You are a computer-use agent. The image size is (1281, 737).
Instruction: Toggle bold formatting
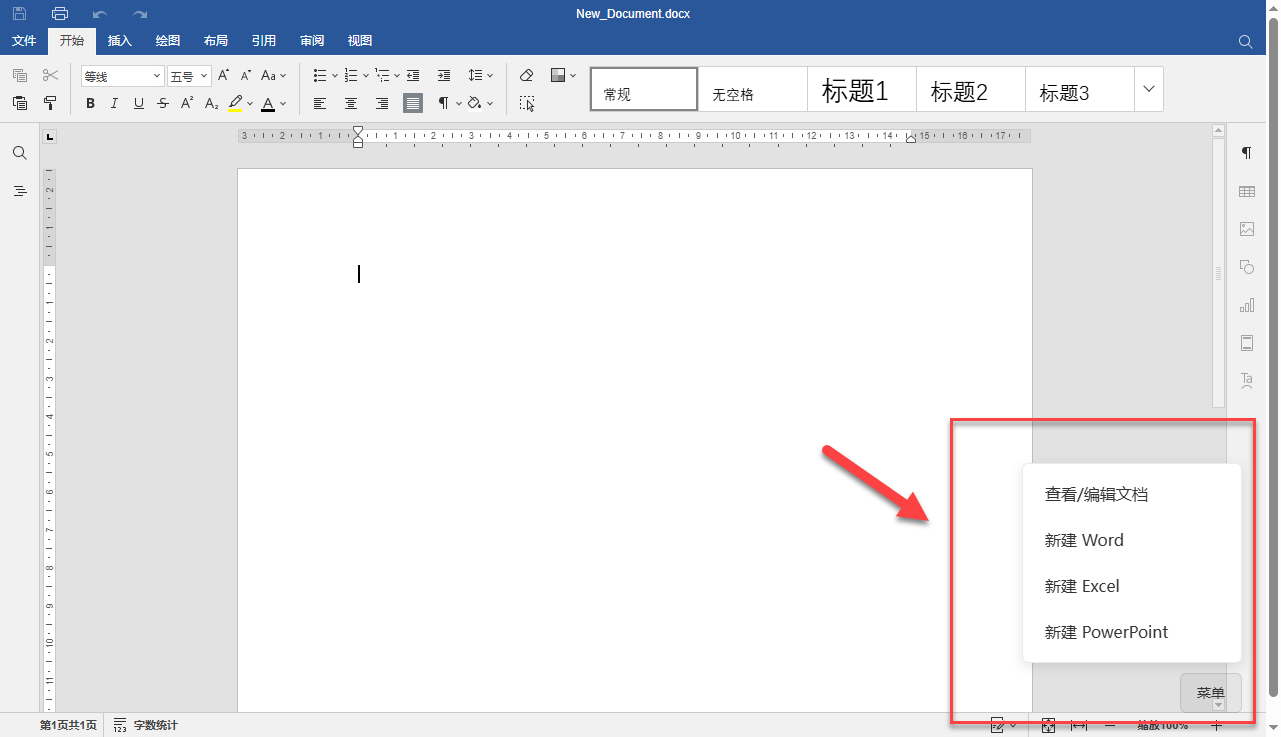point(90,103)
